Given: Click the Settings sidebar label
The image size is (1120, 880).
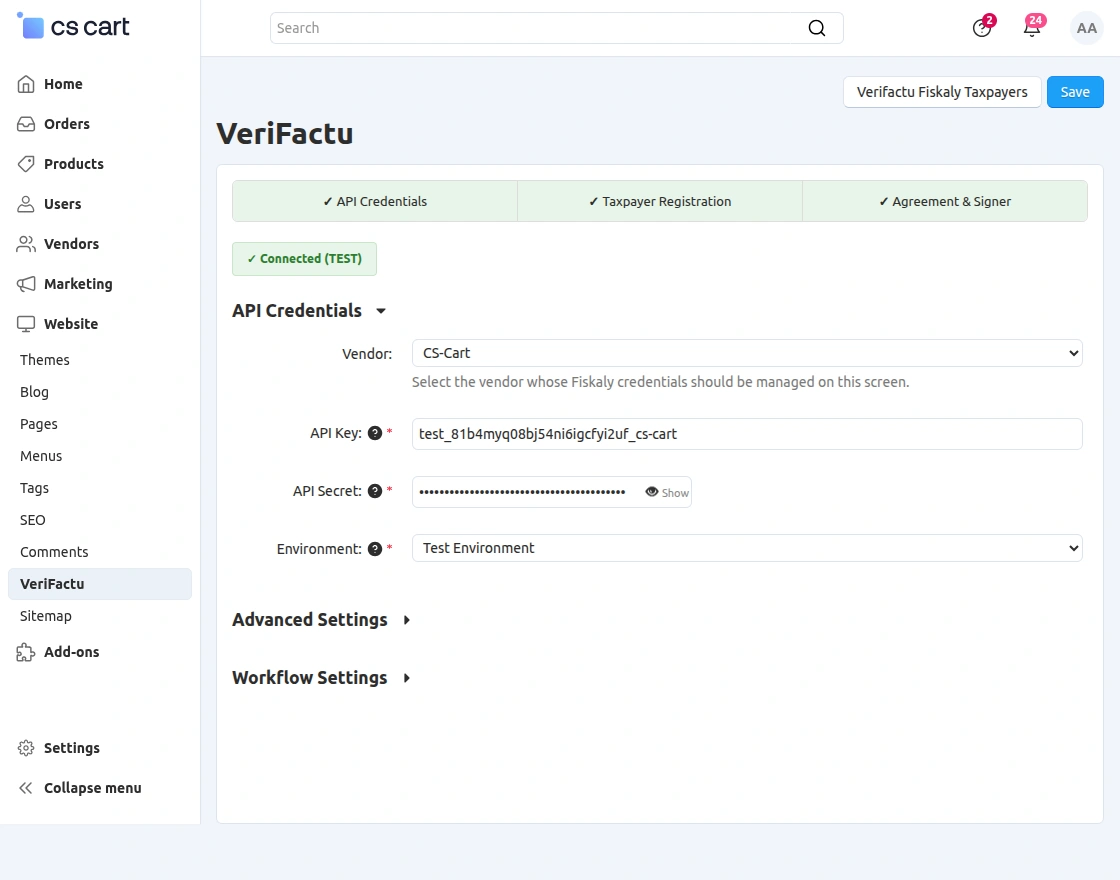Looking at the screenshot, I should coord(72,748).
